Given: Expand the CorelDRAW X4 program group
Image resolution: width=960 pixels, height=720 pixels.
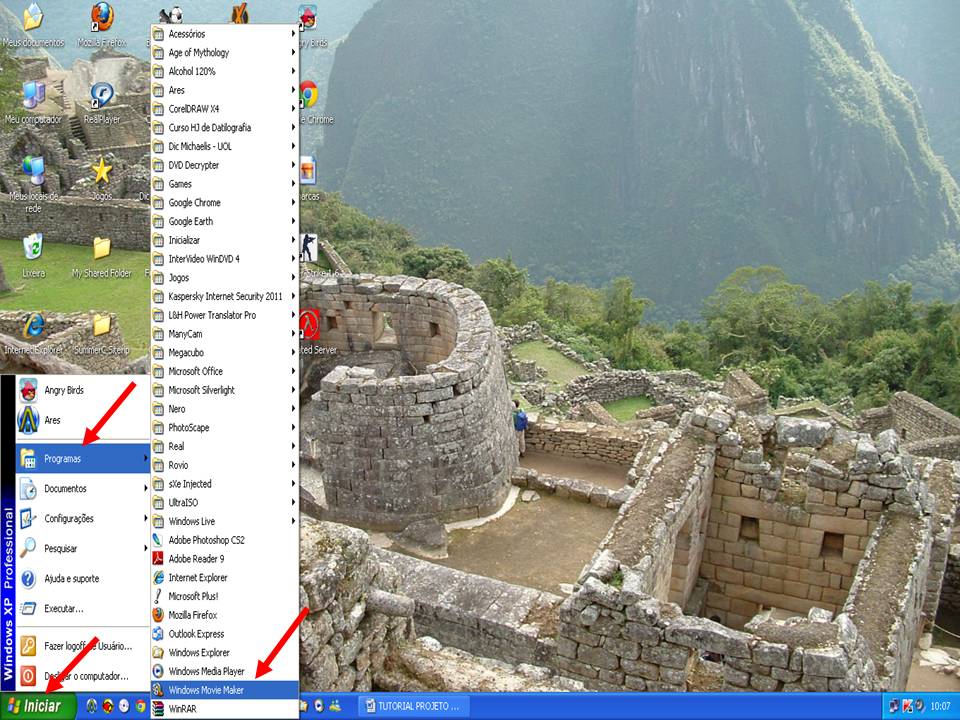Looking at the screenshot, I should (x=225, y=109).
